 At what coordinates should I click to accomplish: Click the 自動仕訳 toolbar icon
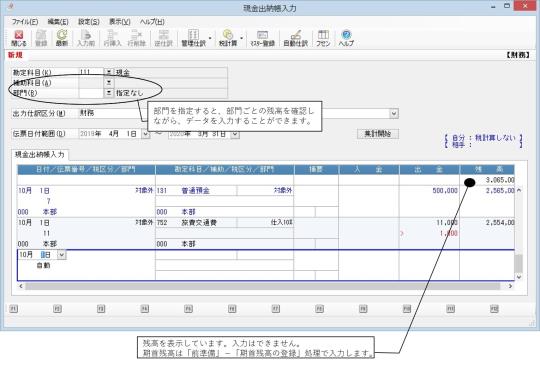[295, 38]
